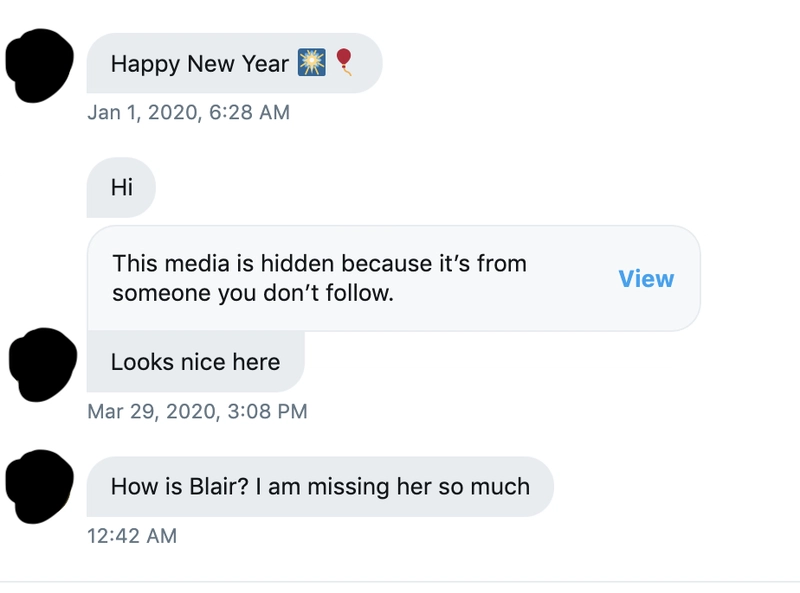The image size is (800, 593).
Task: Click the 'Happy New Year' text
Action: [x=199, y=64]
